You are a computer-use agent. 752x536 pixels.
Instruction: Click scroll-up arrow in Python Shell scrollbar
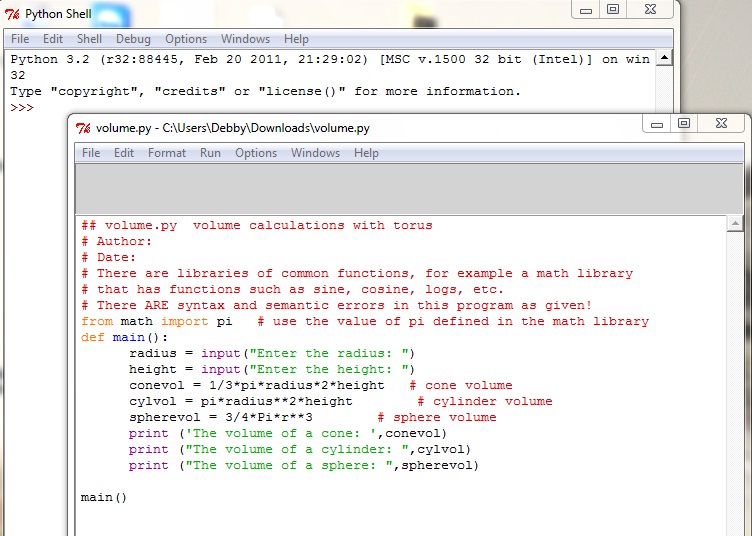(x=664, y=58)
